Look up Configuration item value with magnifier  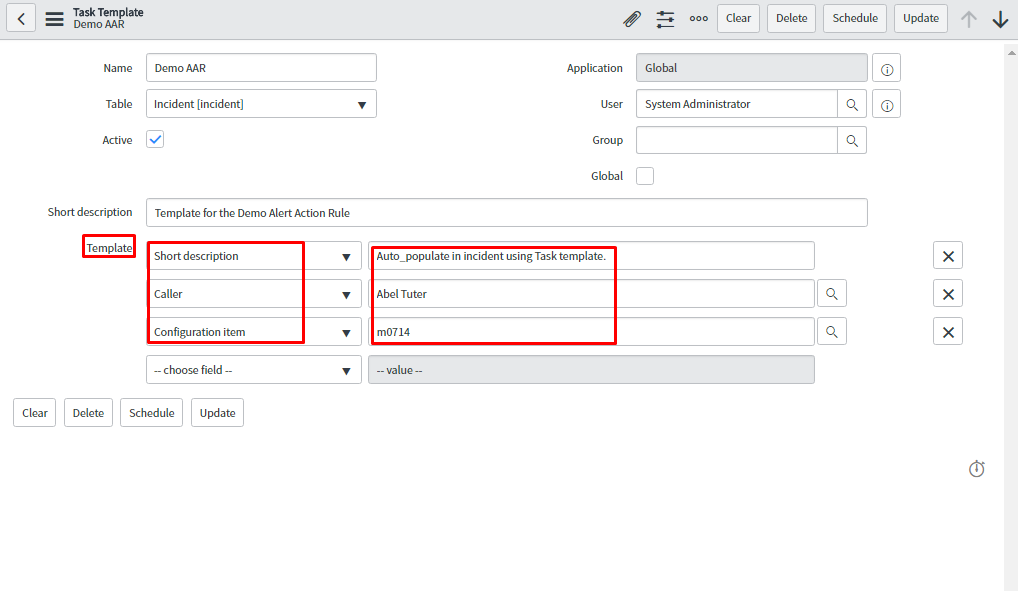832,332
